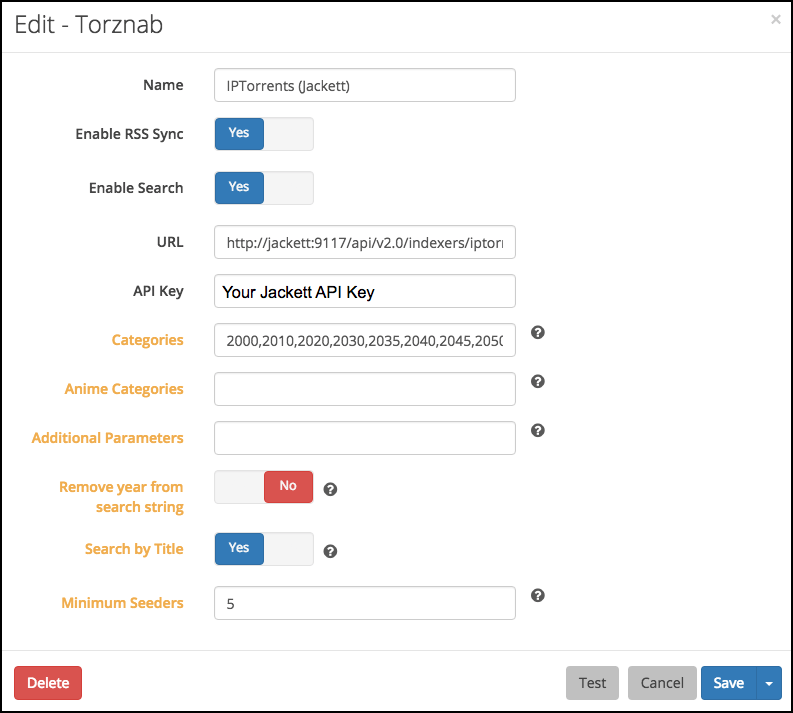Disable the Enable Search toggle
The width and height of the screenshot is (793, 713).
coord(264,188)
